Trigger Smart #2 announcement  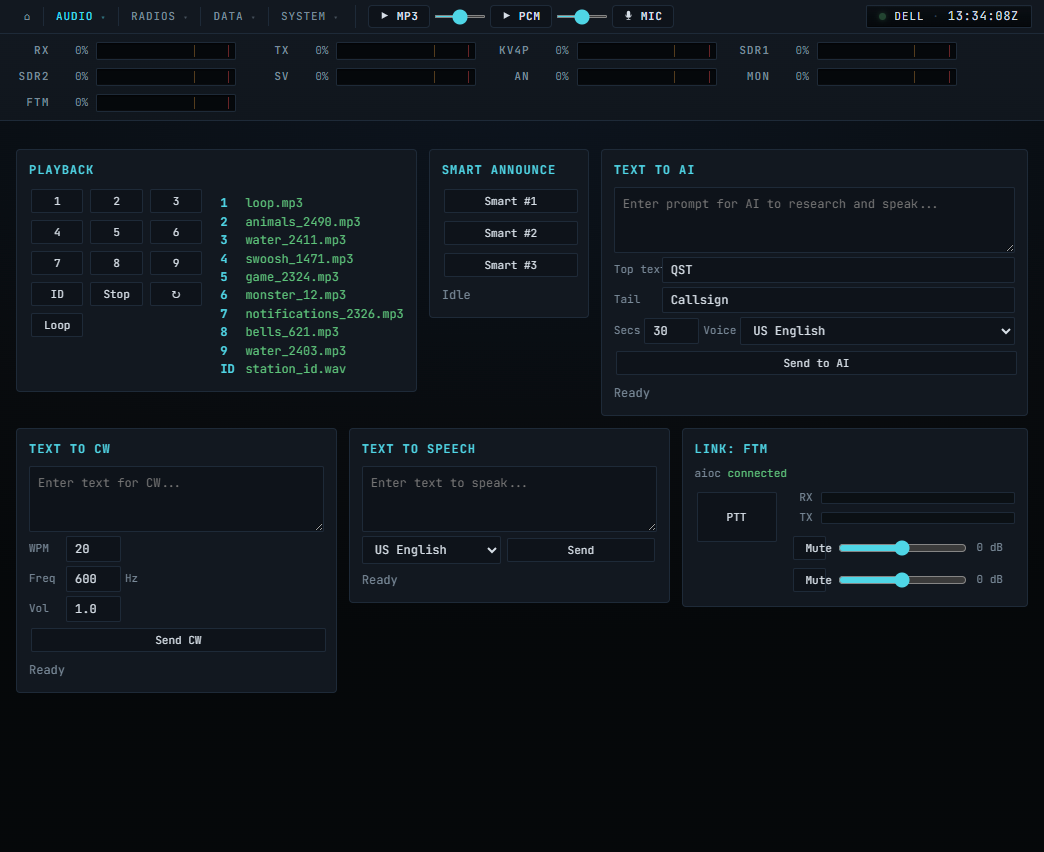coord(511,233)
